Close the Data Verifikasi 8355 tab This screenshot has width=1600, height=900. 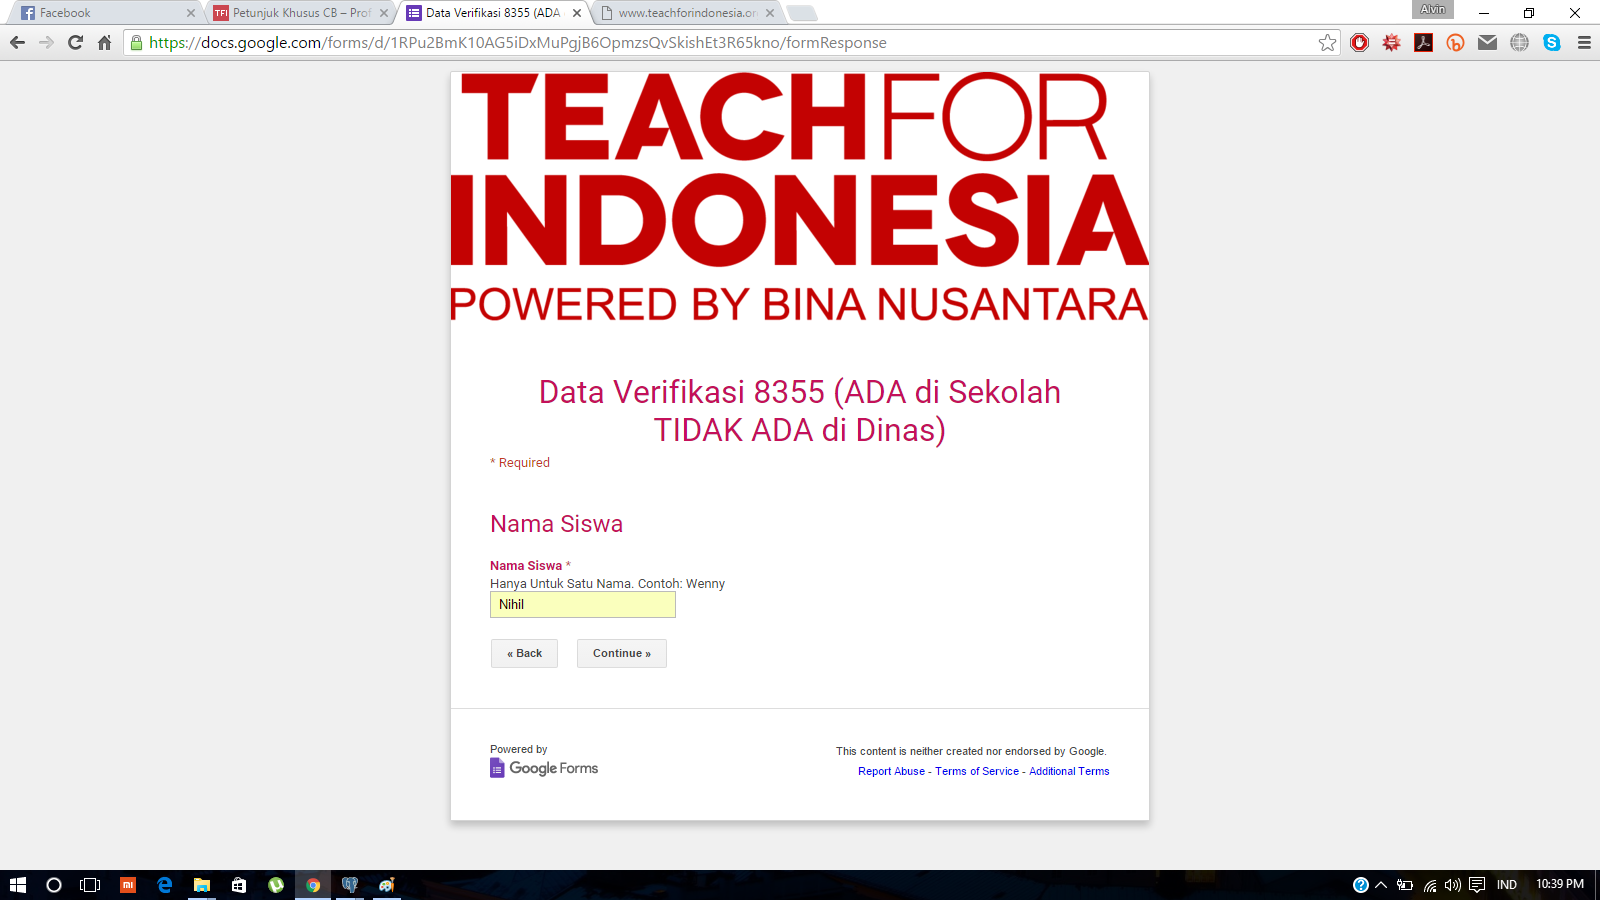coord(577,13)
